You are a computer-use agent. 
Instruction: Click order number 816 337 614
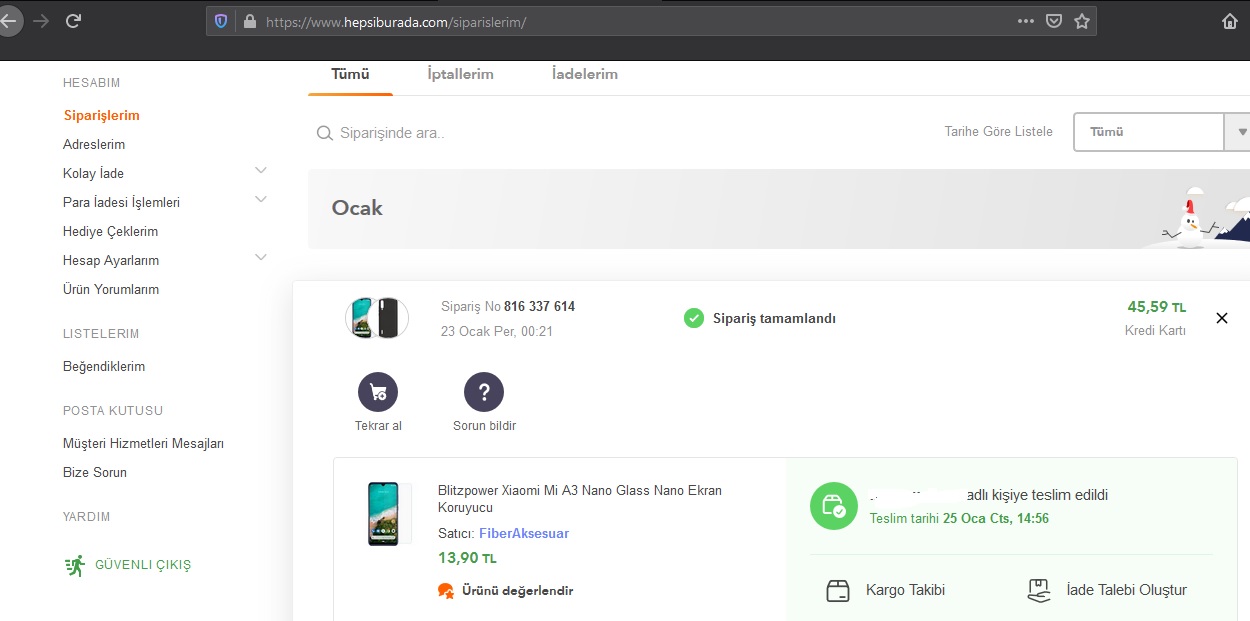(x=539, y=307)
